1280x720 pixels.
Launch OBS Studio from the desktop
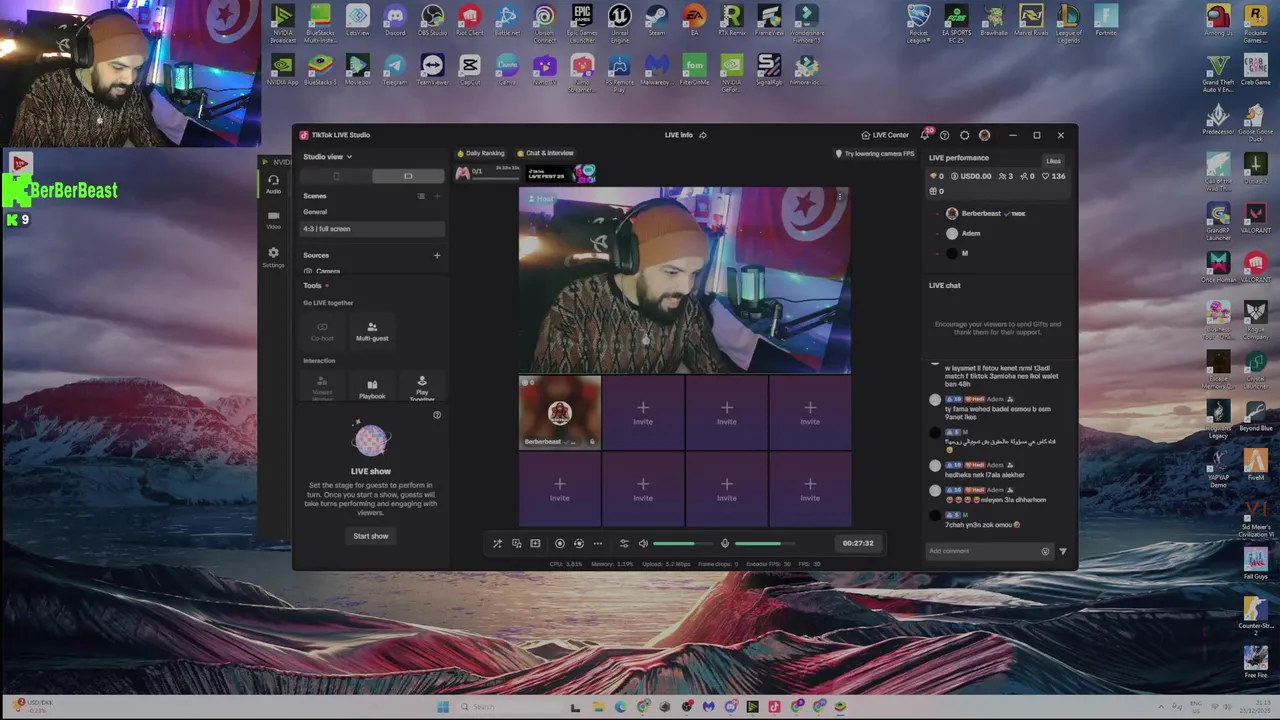point(432,20)
